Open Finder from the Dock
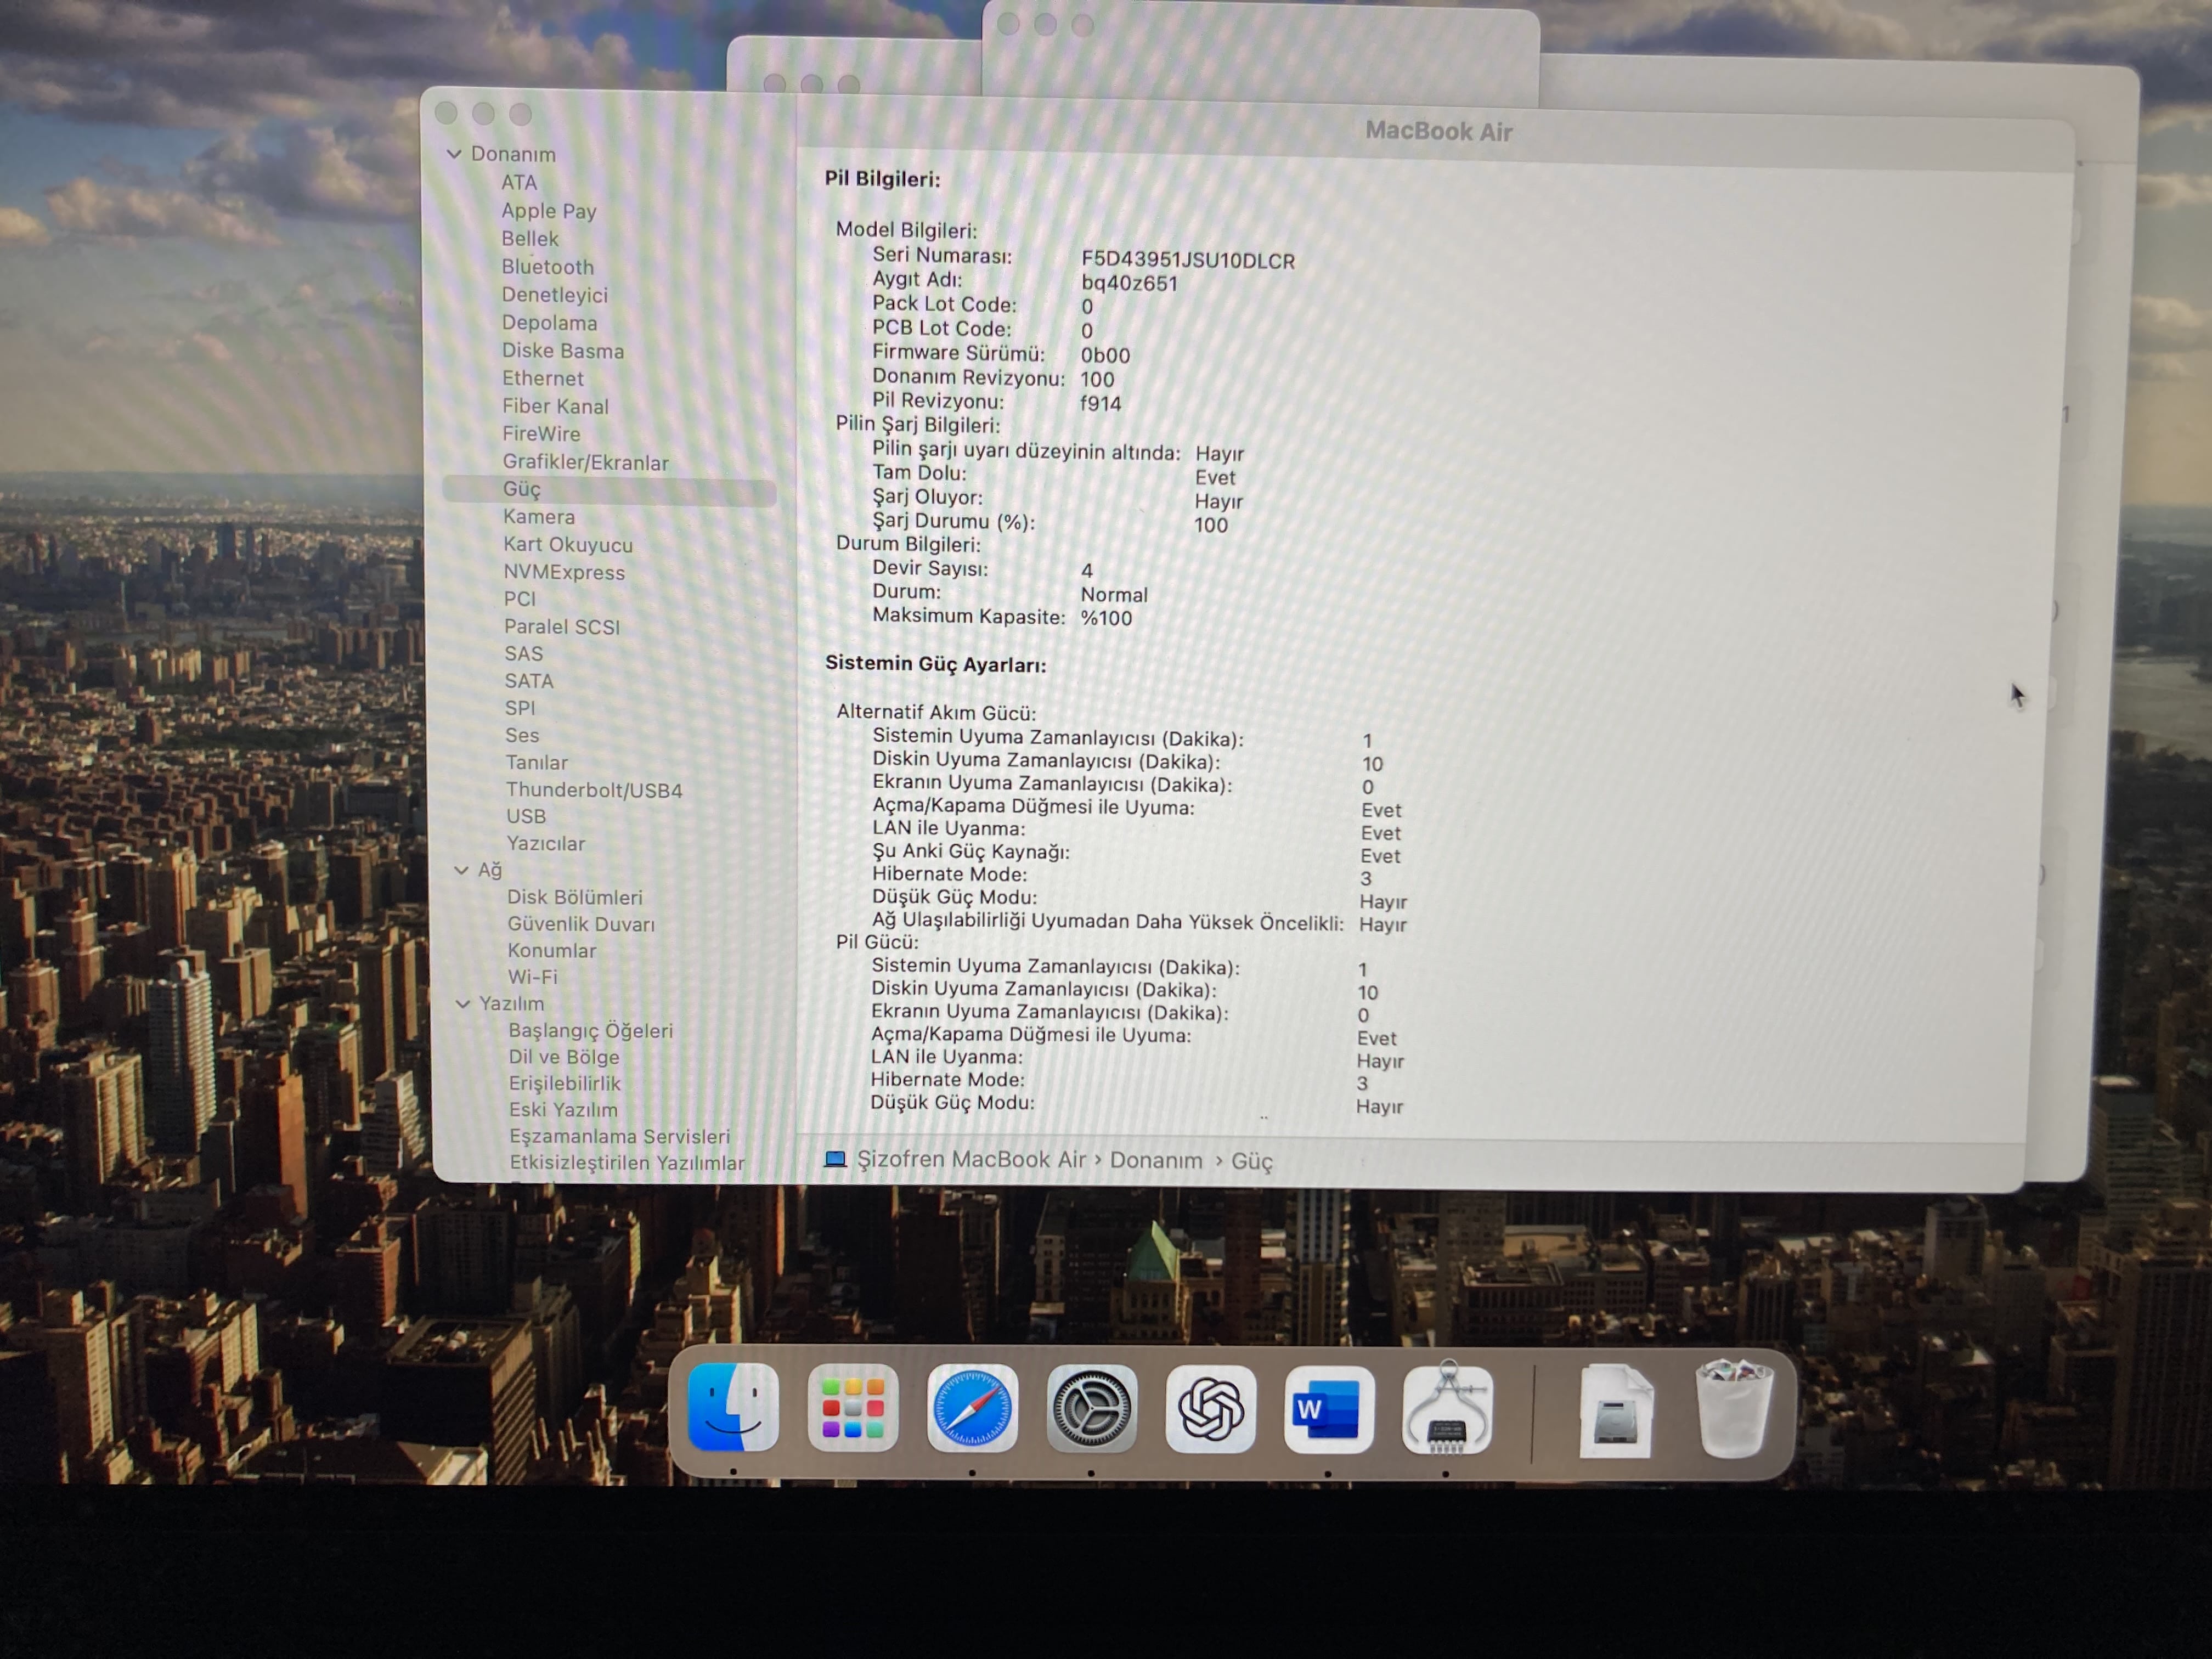 pyautogui.click(x=733, y=1407)
